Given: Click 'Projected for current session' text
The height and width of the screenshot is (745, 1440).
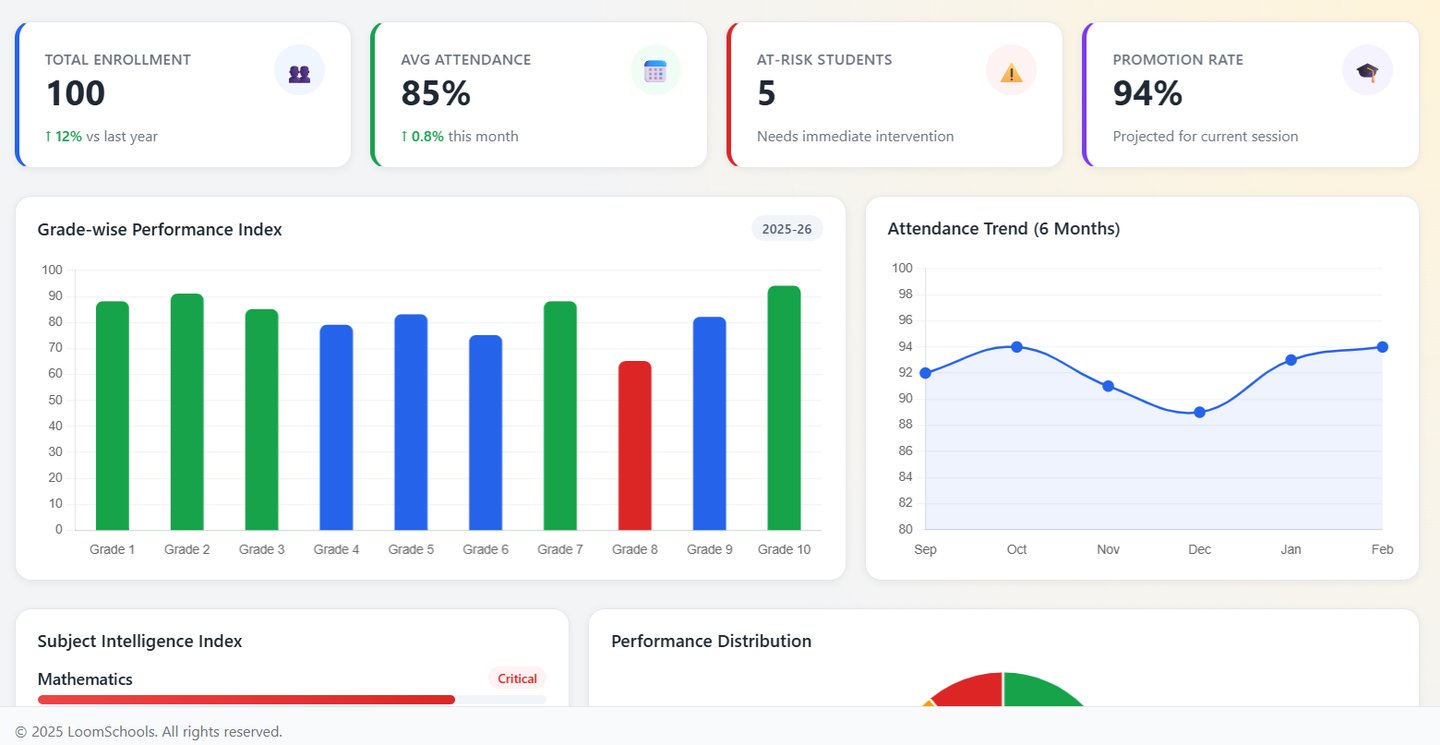Looking at the screenshot, I should click(x=1205, y=136).
